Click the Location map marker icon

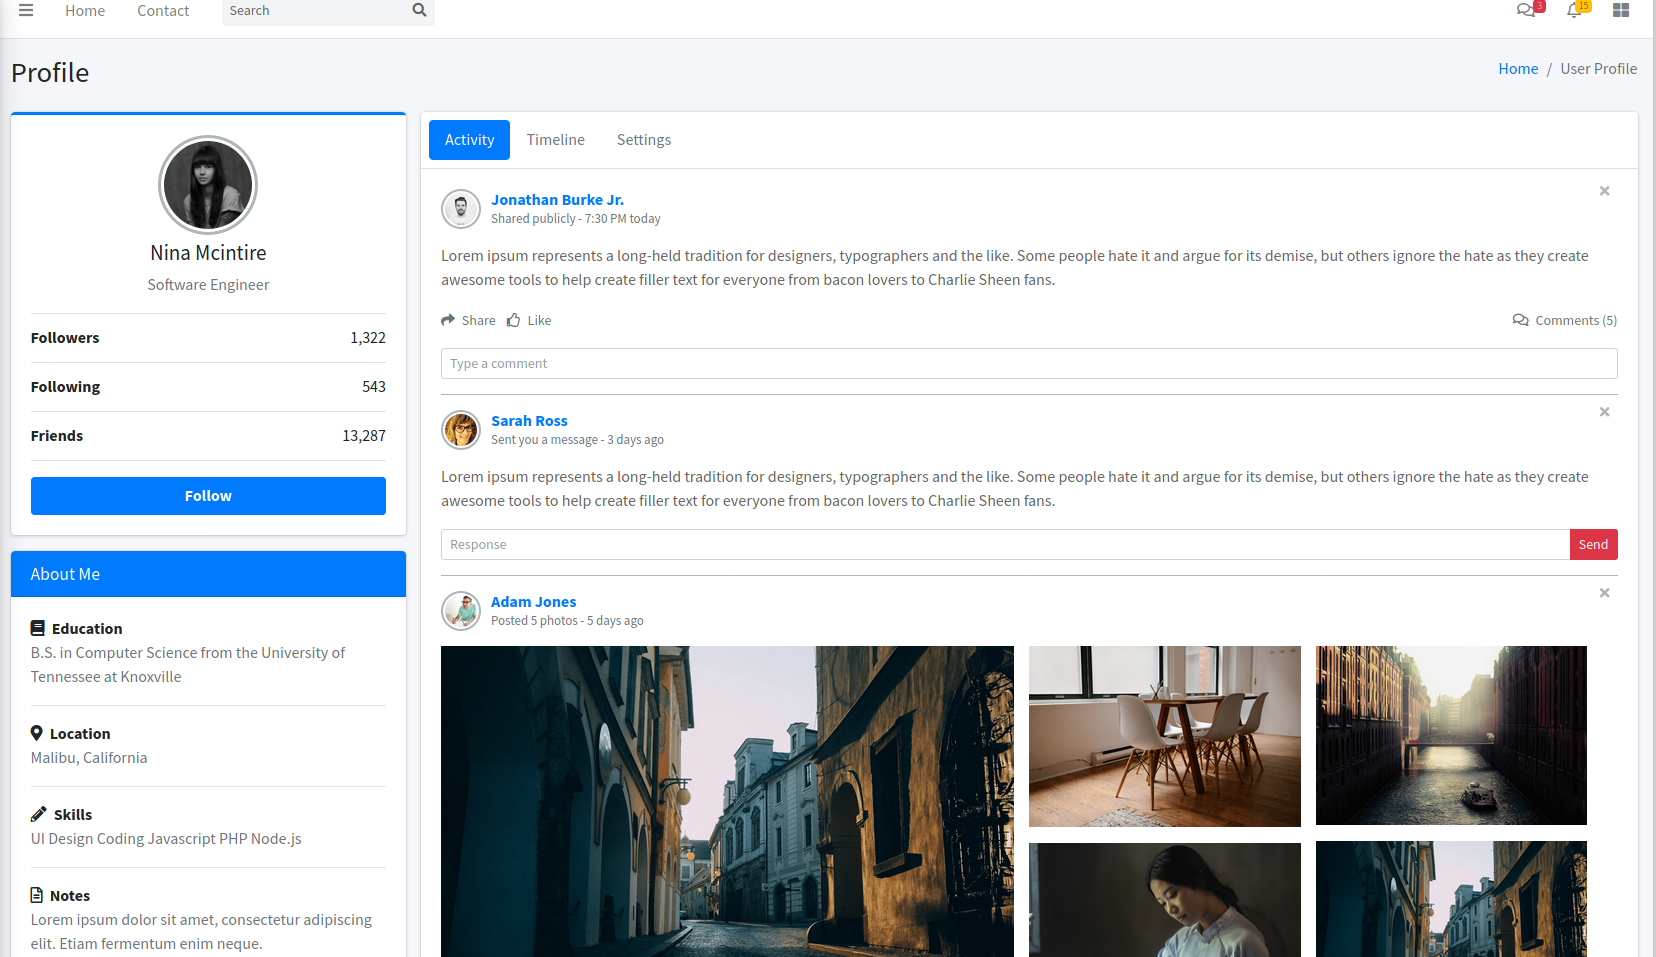[36, 733]
